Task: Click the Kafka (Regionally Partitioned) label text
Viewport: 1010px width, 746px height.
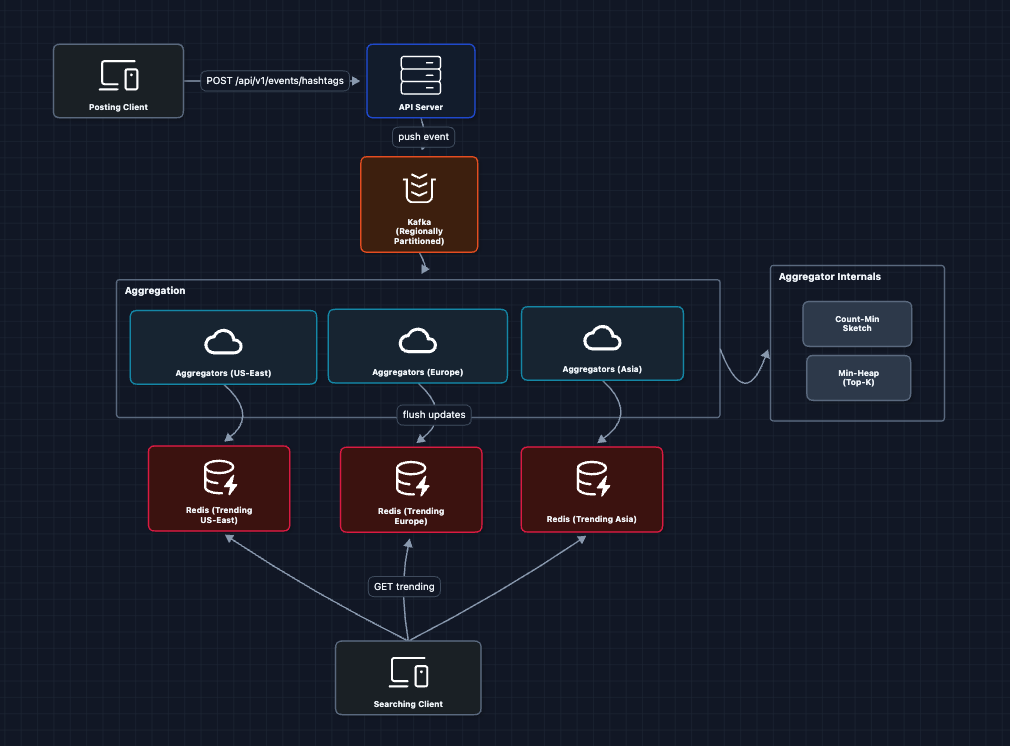Action: pos(419,231)
